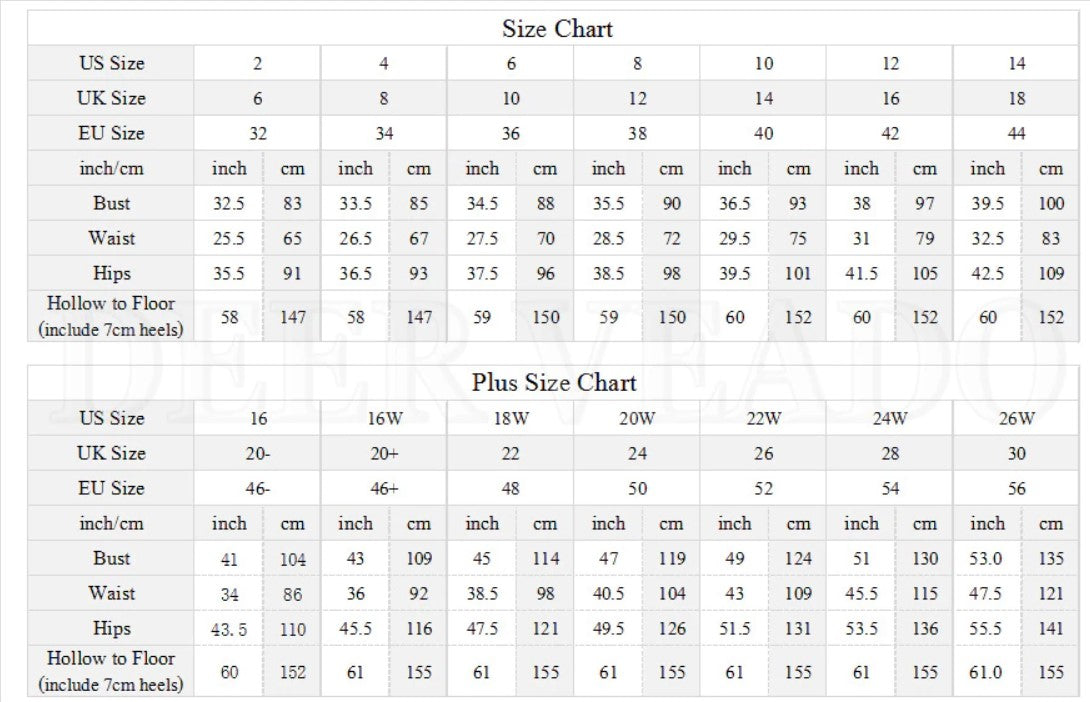The height and width of the screenshot is (702, 1090).
Task: Click hips cm value 109 for US 14
Action: (x=1050, y=274)
